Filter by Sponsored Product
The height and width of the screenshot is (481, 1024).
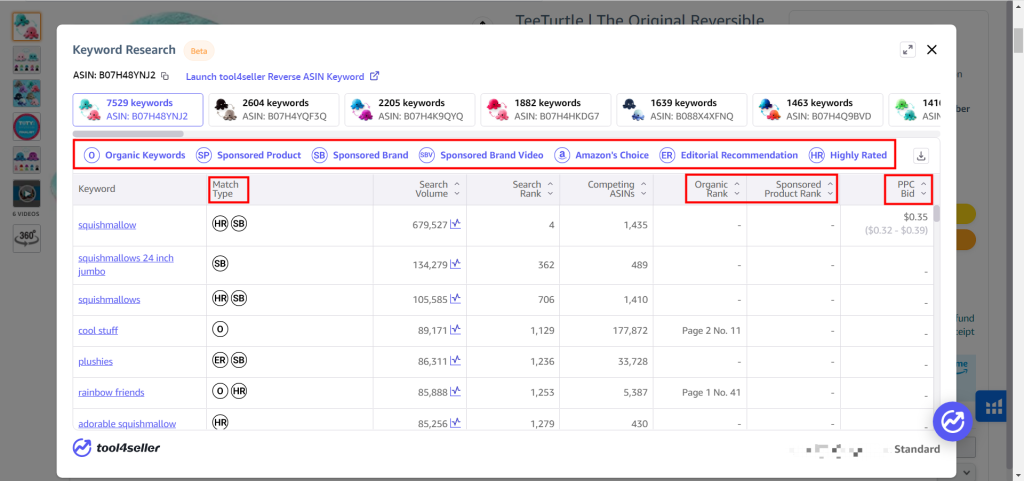click(x=249, y=155)
